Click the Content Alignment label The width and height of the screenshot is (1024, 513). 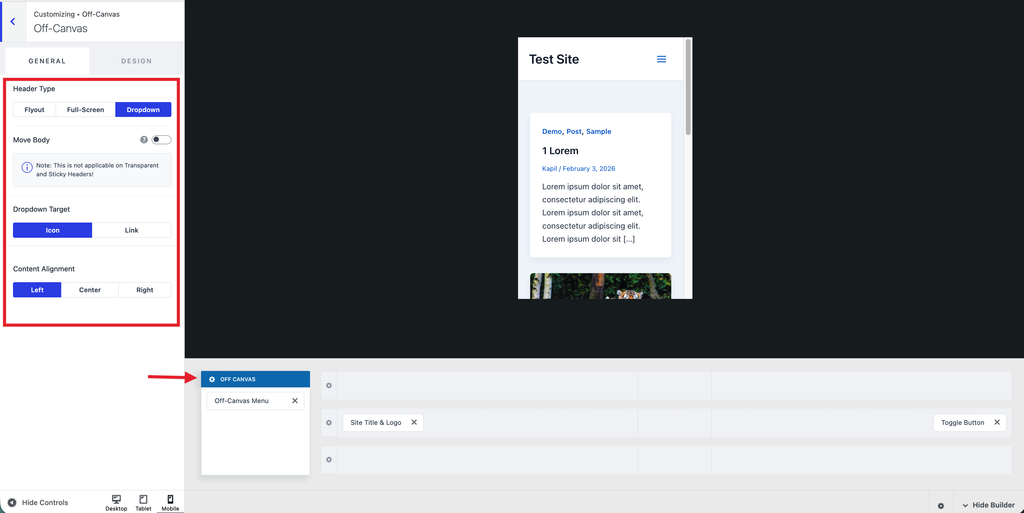coord(44,269)
